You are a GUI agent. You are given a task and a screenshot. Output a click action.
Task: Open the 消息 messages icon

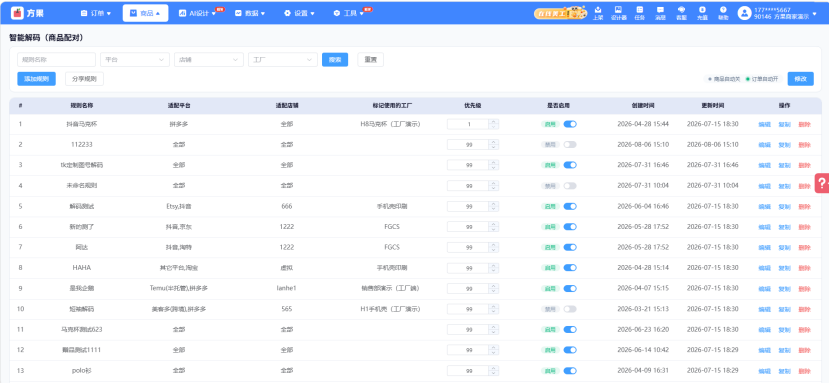pos(660,13)
